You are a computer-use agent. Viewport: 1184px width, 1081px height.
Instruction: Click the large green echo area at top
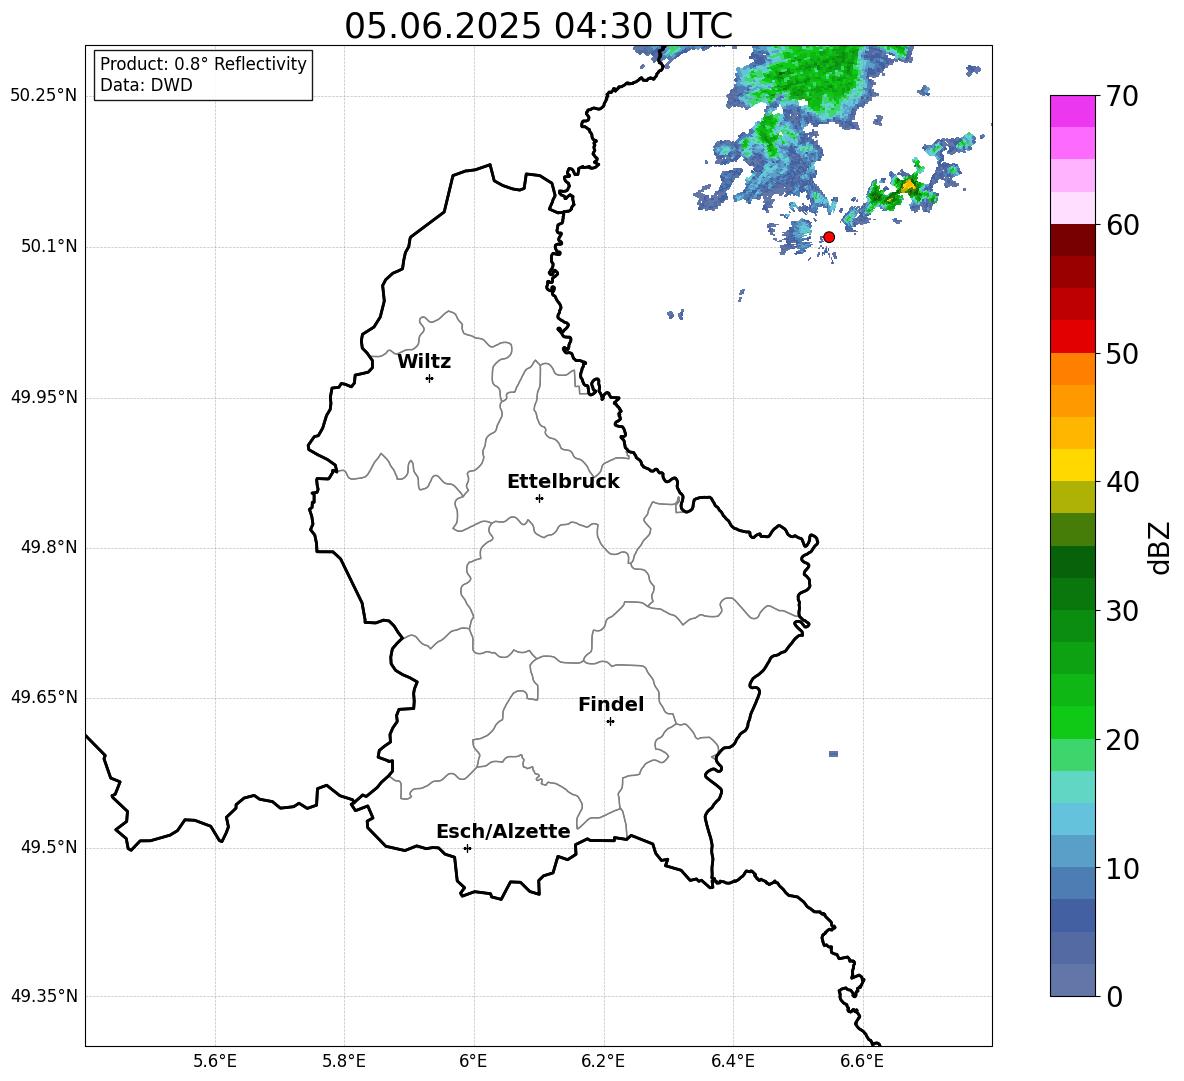812,83
